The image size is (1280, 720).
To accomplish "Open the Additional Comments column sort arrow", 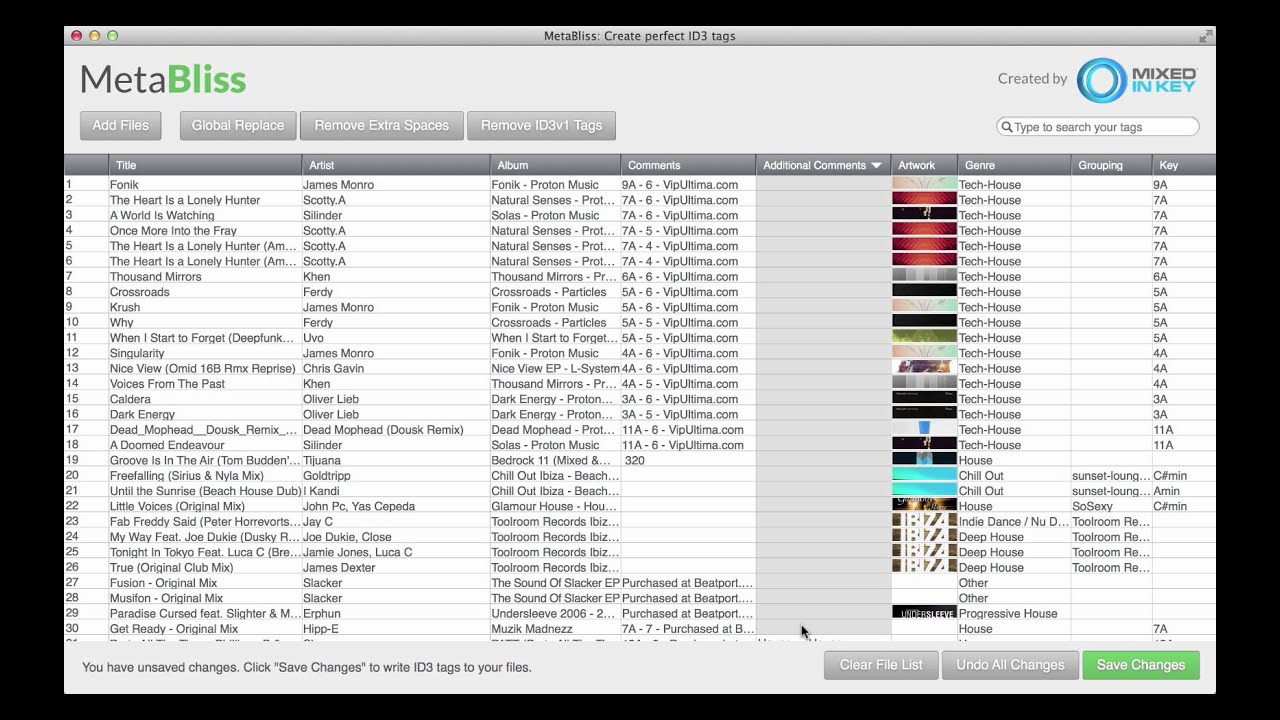I will pos(876,166).
